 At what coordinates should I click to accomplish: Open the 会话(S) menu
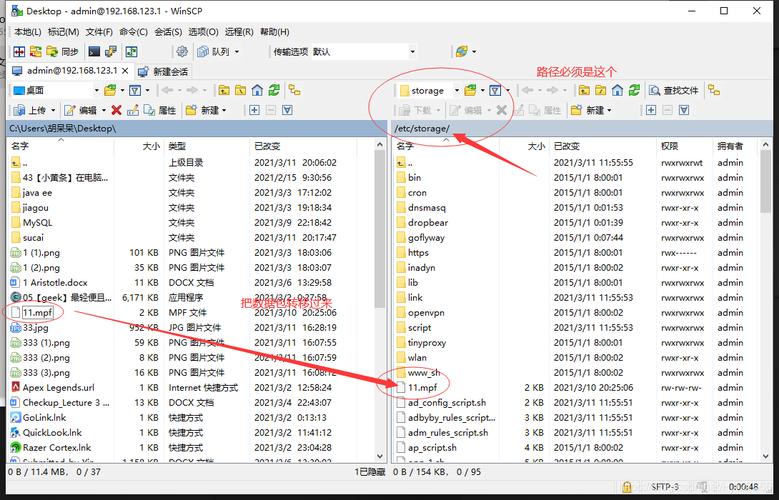coord(168,32)
